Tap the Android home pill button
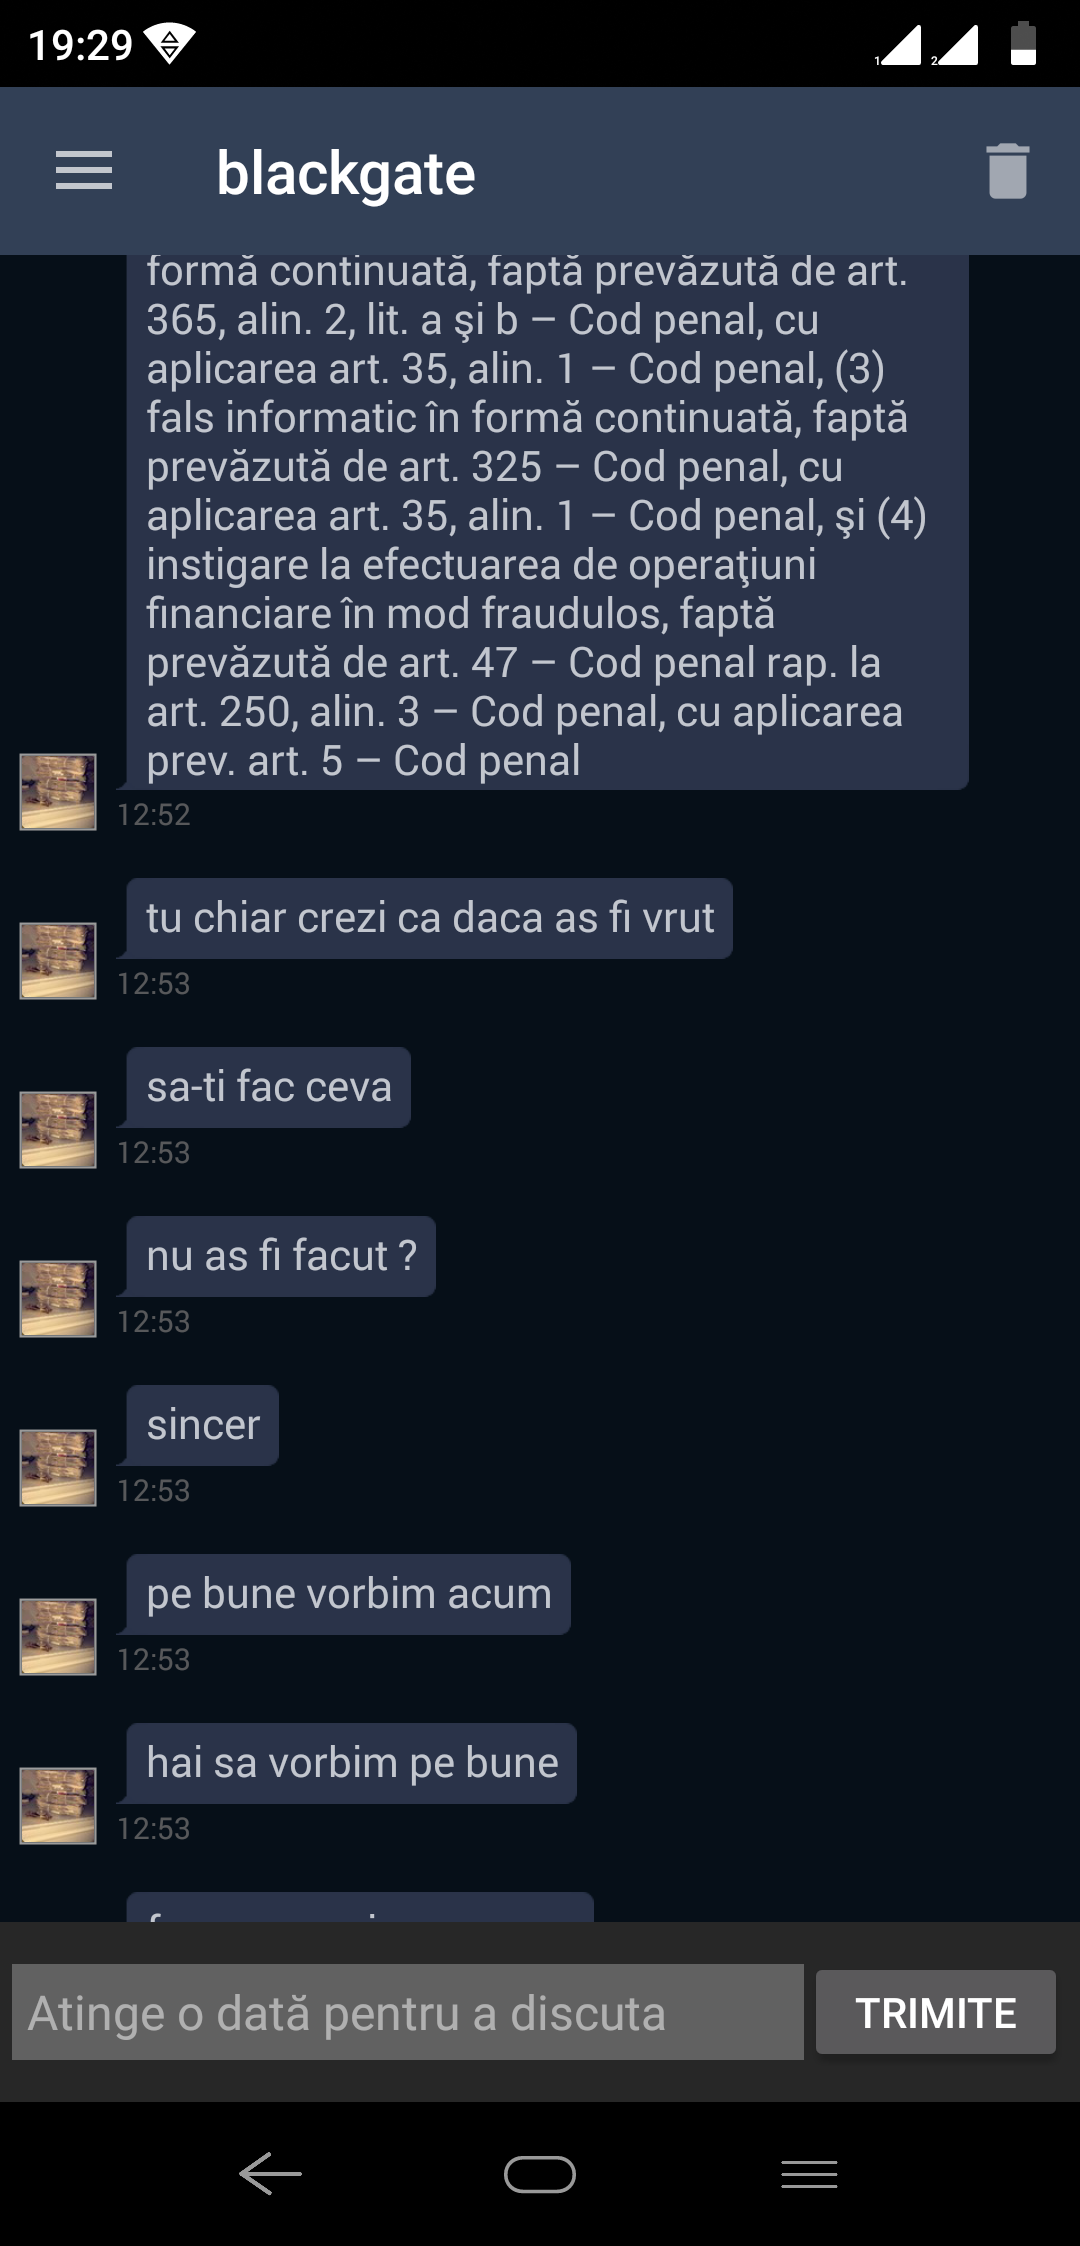Screen dimensions: 1080x2246 click(540, 2174)
